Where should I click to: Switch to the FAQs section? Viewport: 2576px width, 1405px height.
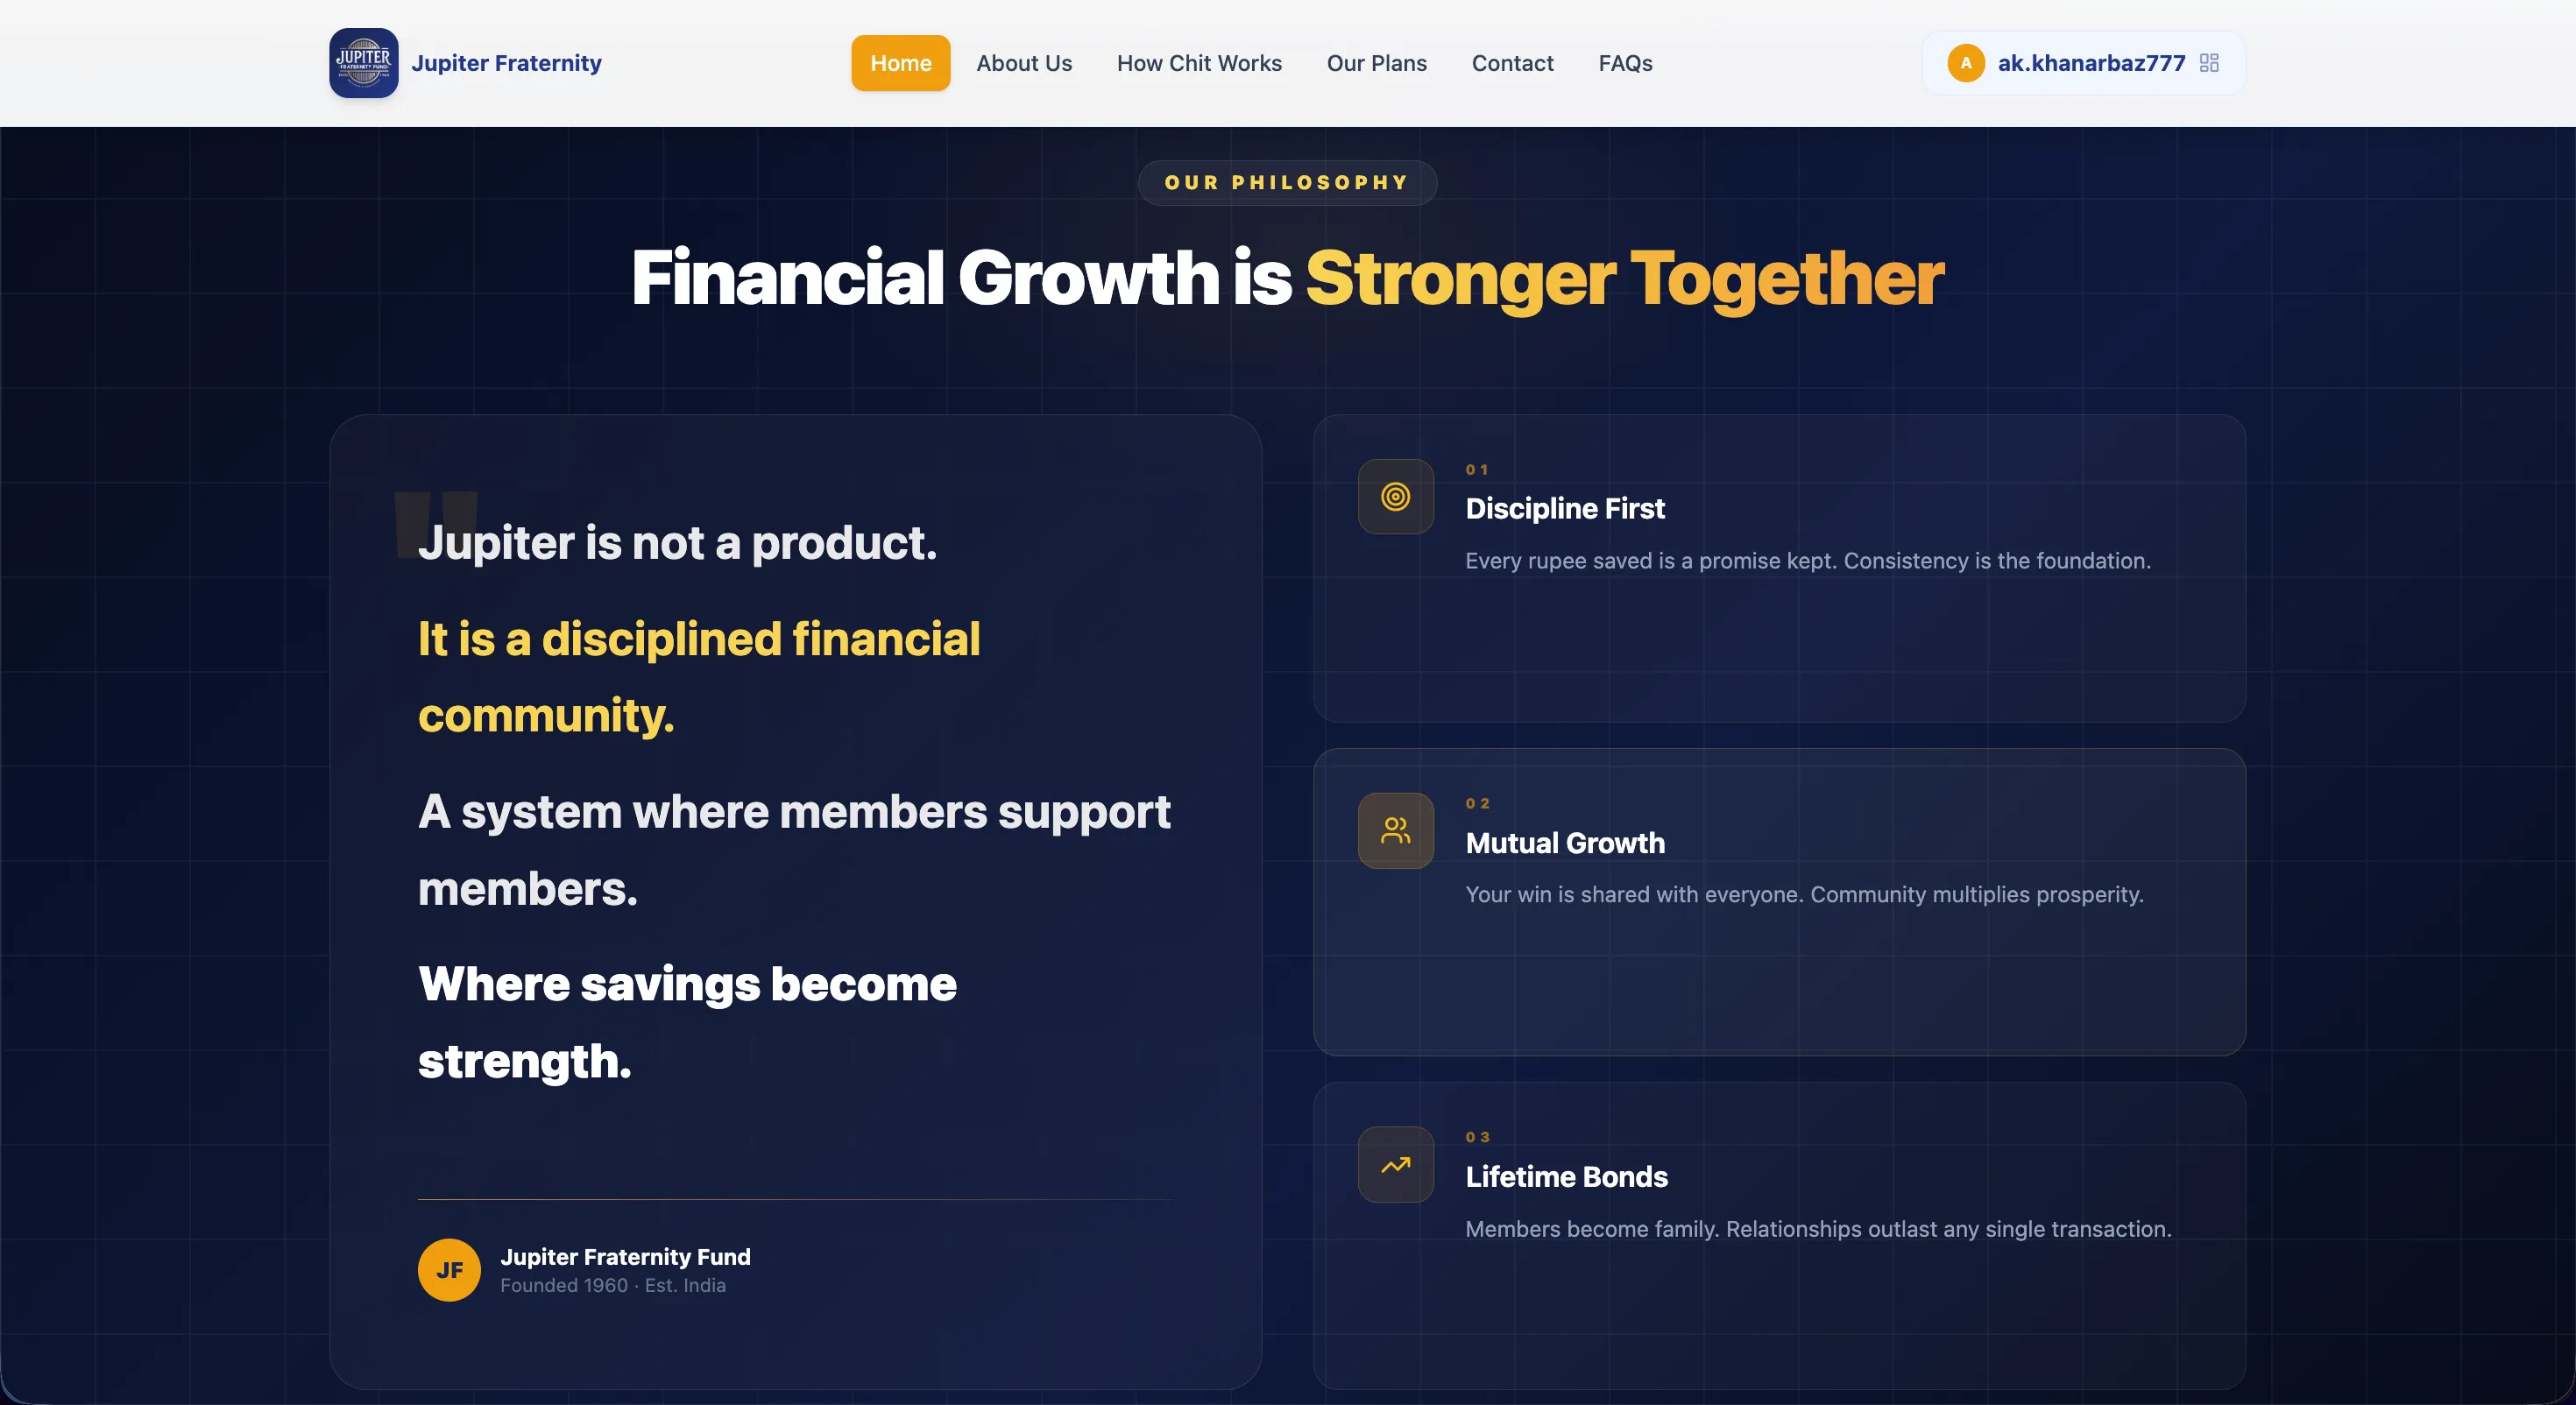[1625, 62]
